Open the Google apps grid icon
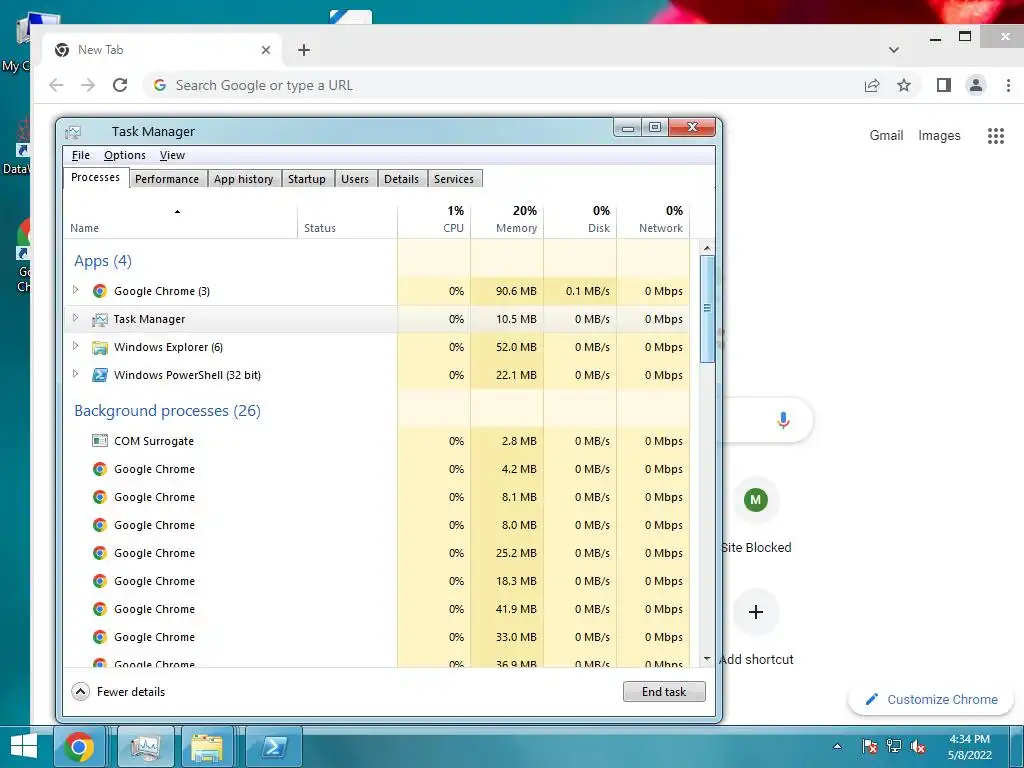 (996, 136)
